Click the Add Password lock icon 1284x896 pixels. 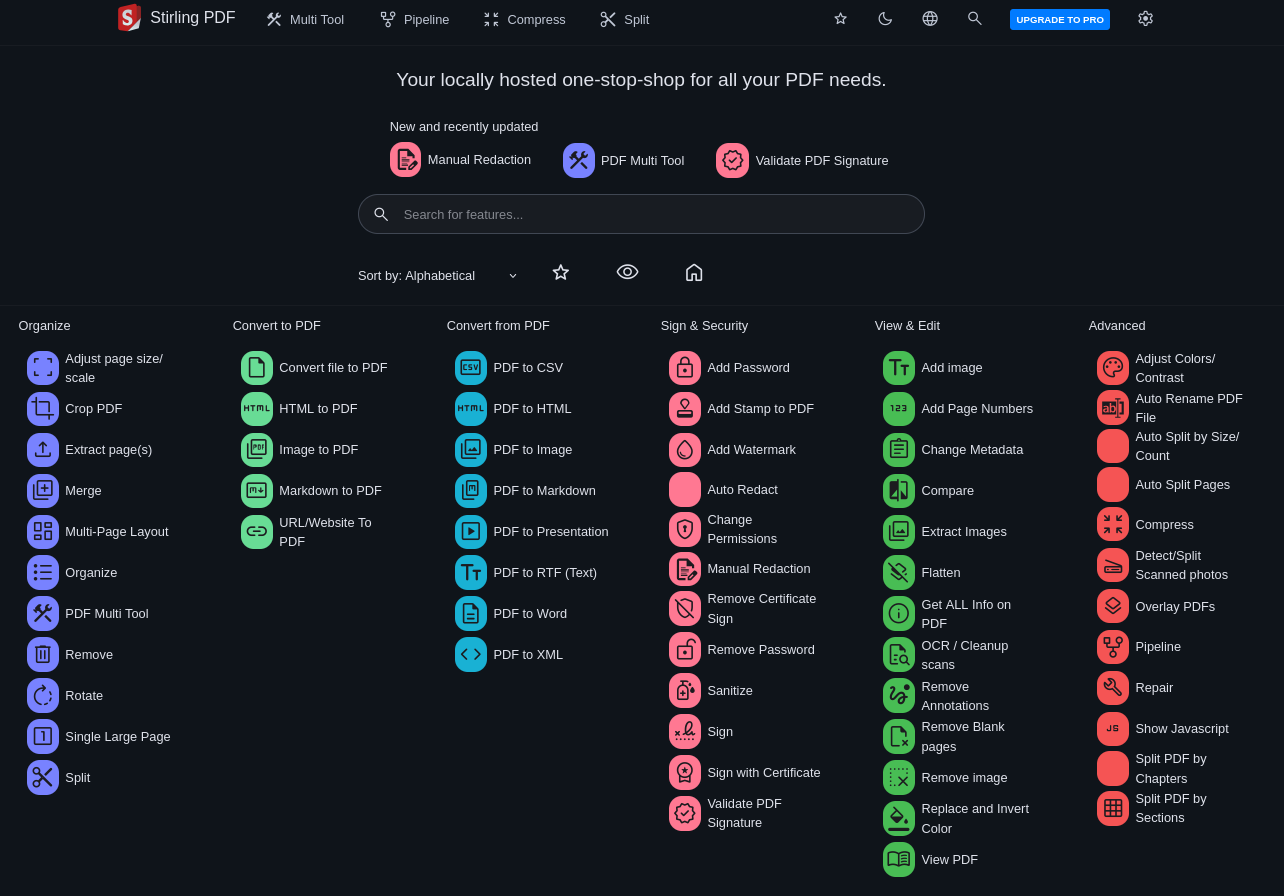pos(685,368)
